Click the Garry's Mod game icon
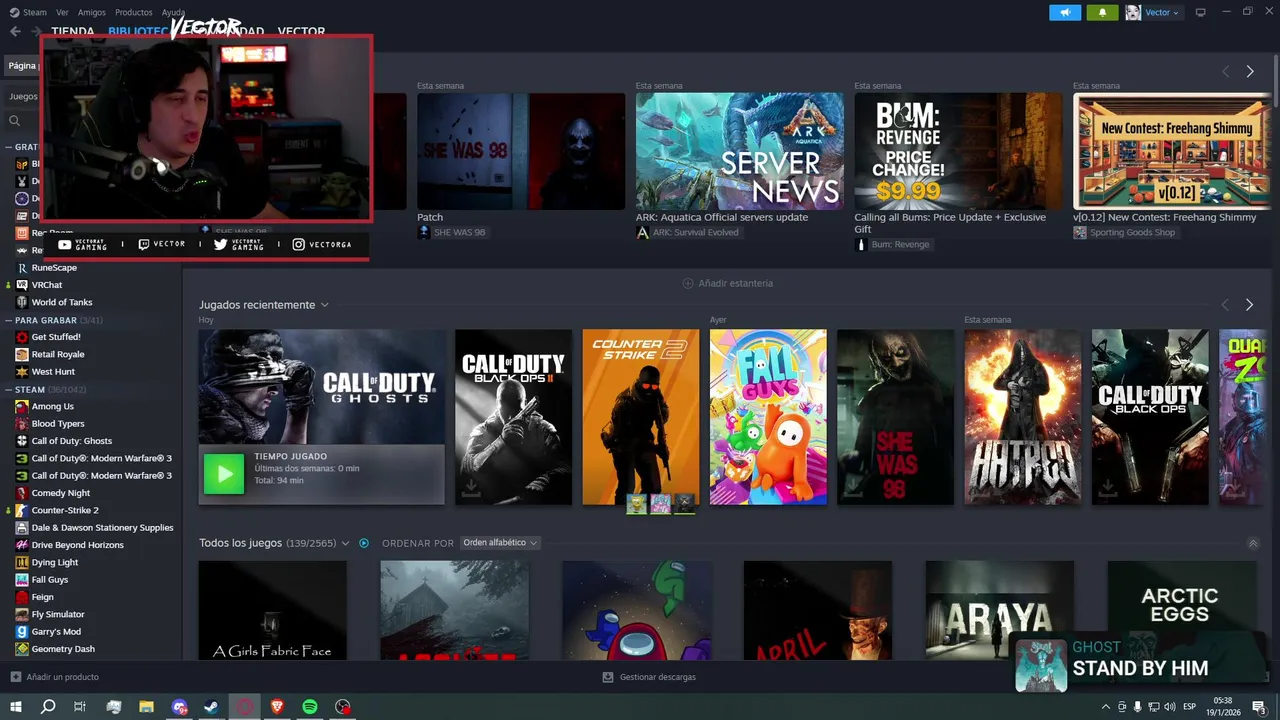Image resolution: width=1280 pixels, height=720 pixels. (22, 631)
